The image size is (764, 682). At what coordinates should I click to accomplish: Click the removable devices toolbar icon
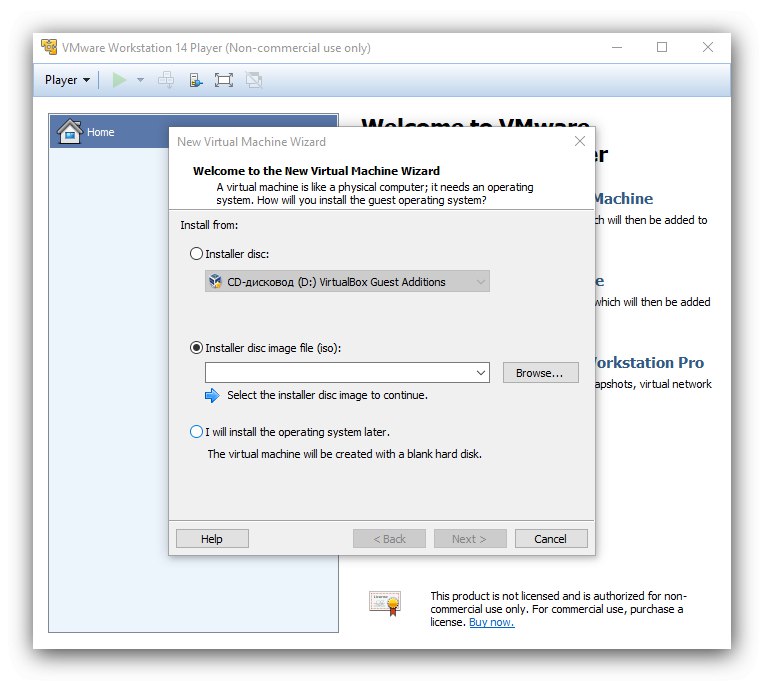point(195,80)
